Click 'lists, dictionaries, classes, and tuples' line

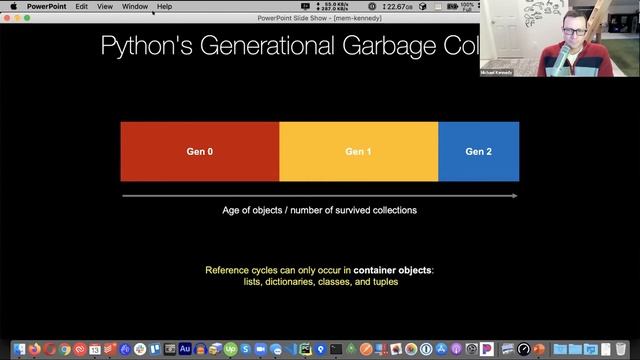coord(321,282)
